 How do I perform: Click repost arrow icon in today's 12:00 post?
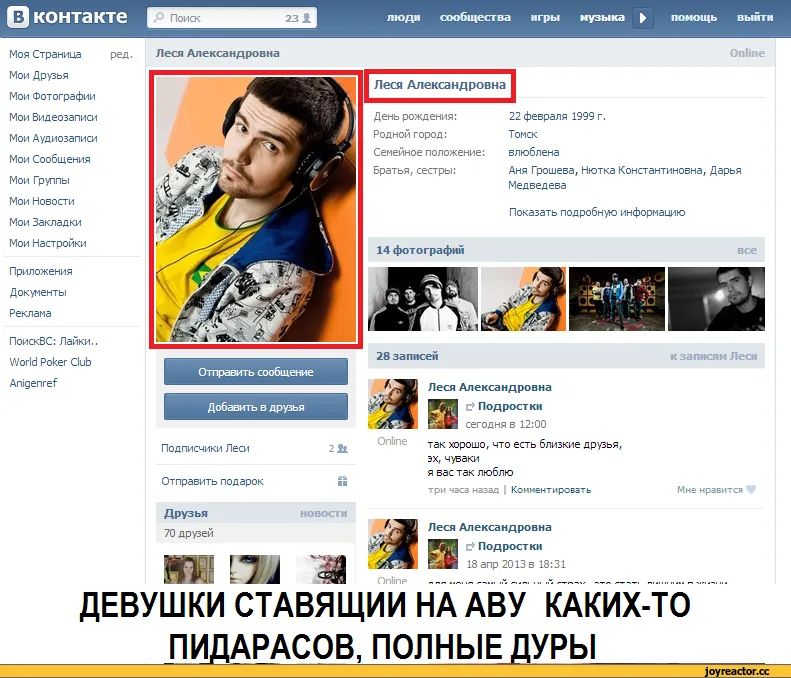470,407
